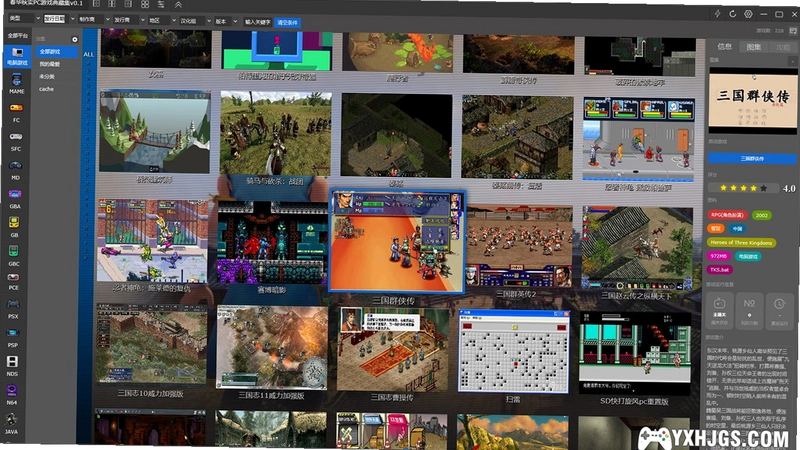Screen dimensions: 800x450
Task: Expand the 类型 filter dropdown
Action: click(24, 18)
